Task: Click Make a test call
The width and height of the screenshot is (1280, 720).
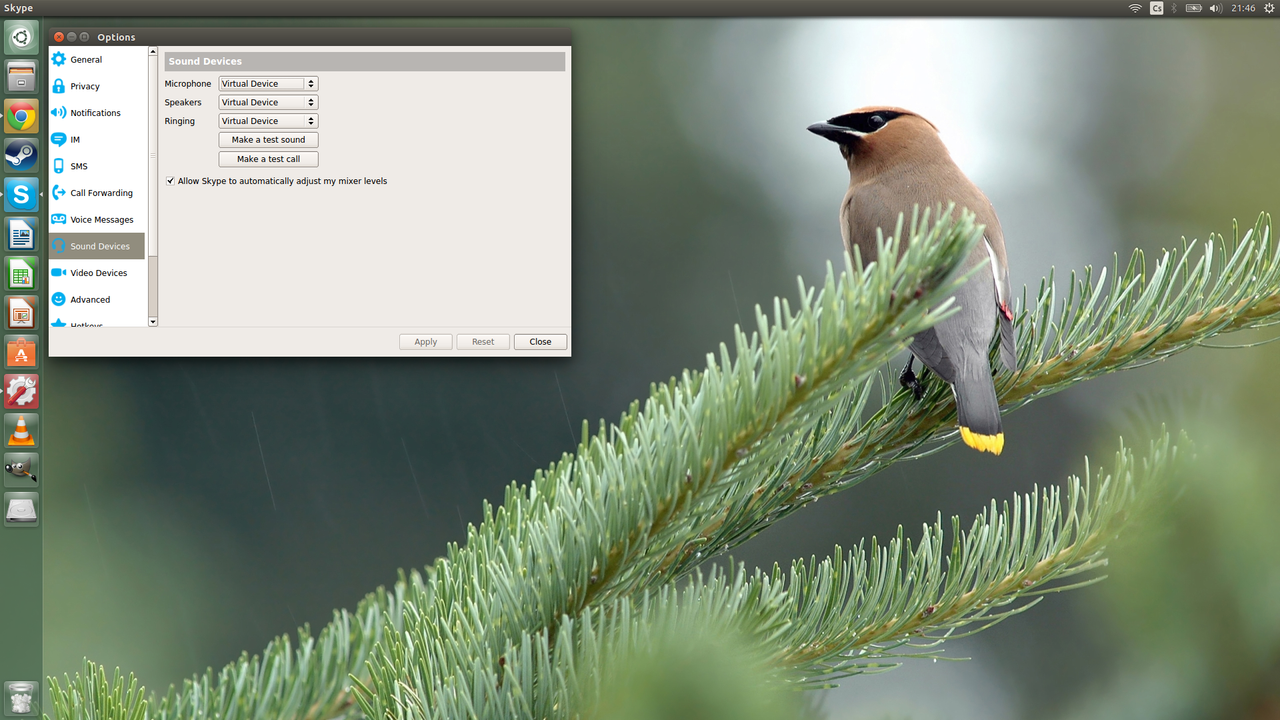Action: coord(268,159)
